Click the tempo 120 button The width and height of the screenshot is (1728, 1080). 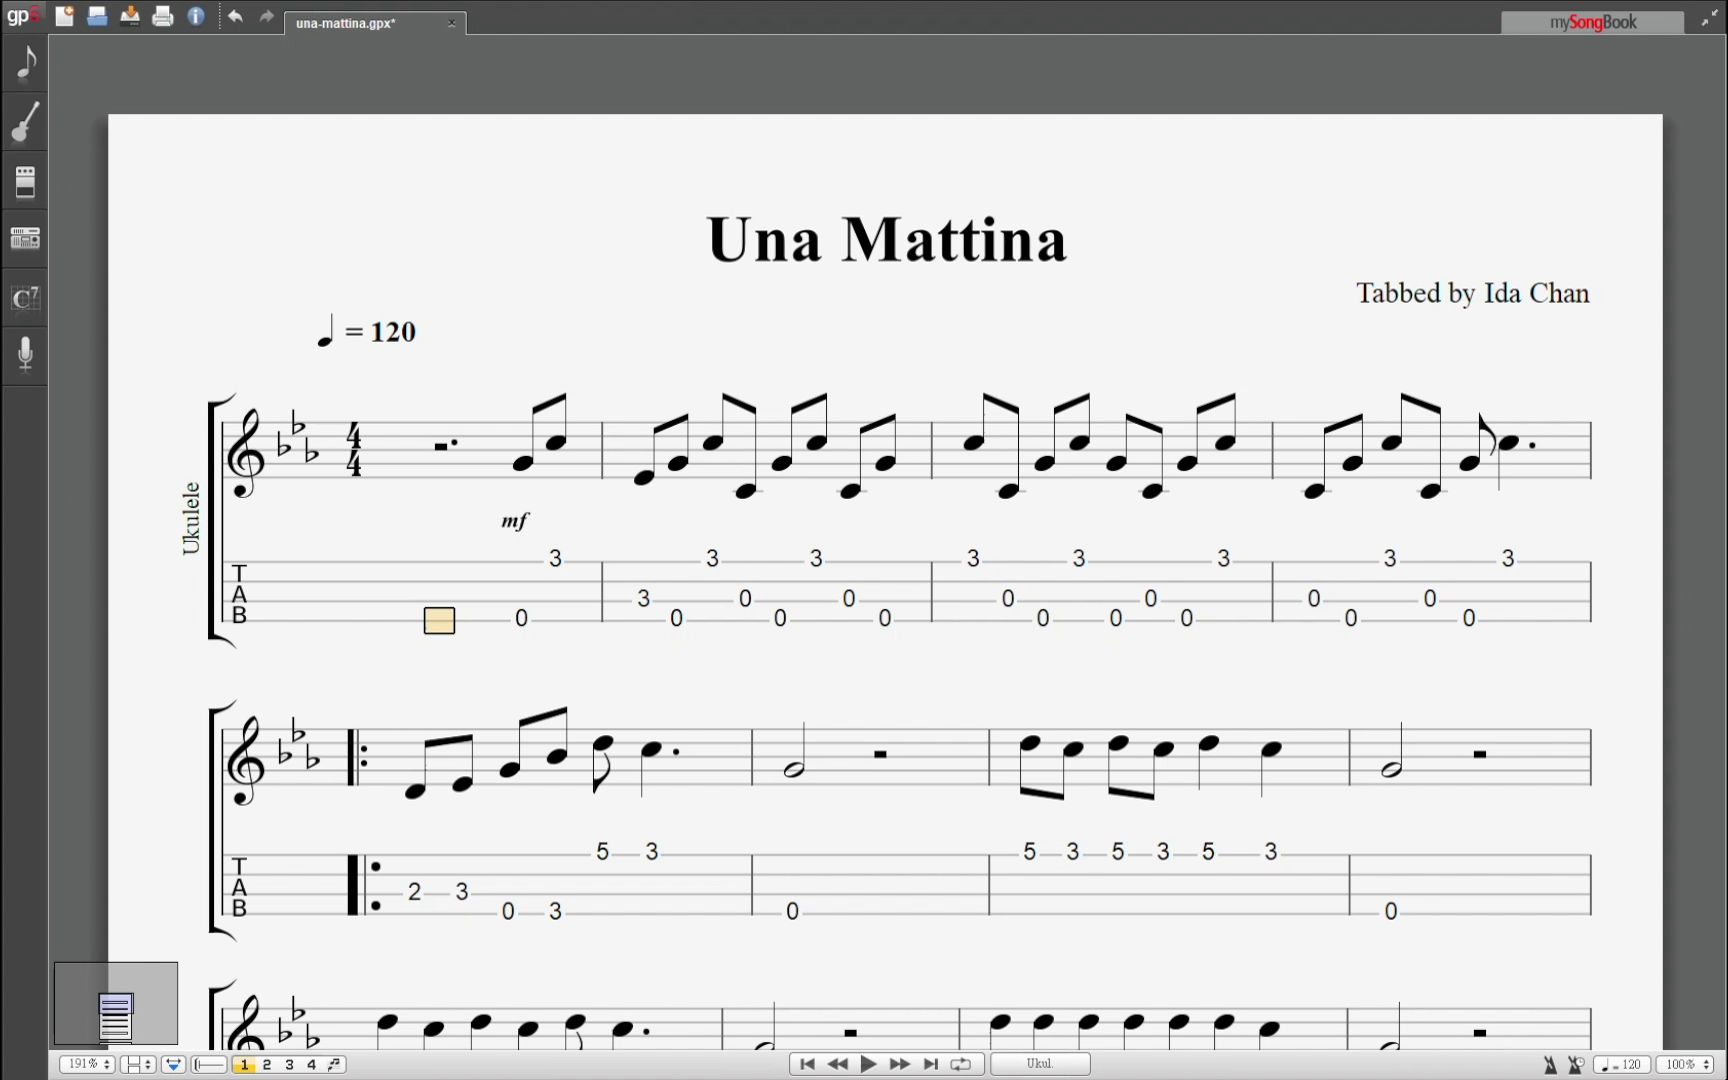1621,1065
